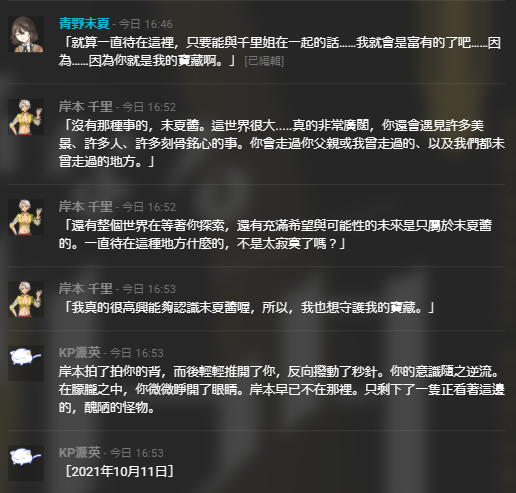Click 岸本 千里's avatar on first 16:52 message
Screen dimensions: 516x493
coord(26,117)
